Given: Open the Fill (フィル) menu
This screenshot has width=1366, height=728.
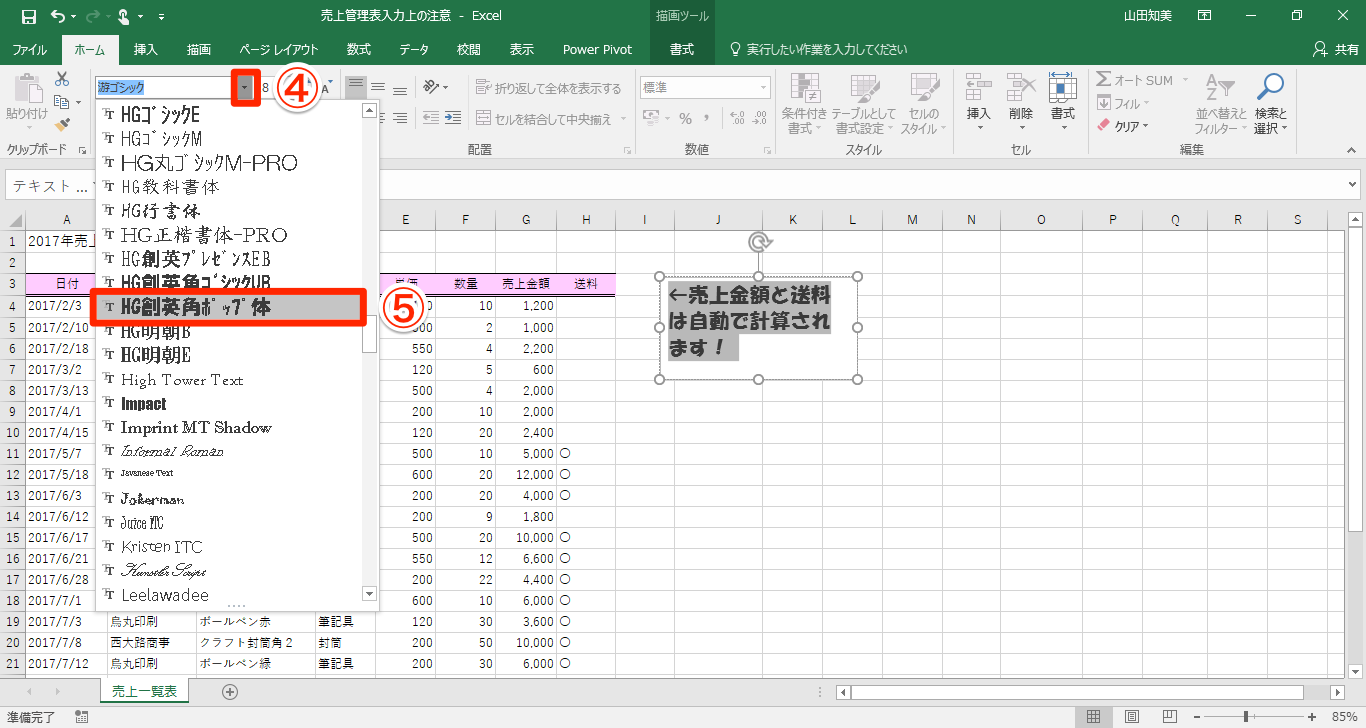Looking at the screenshot, I should point(1123,103).
